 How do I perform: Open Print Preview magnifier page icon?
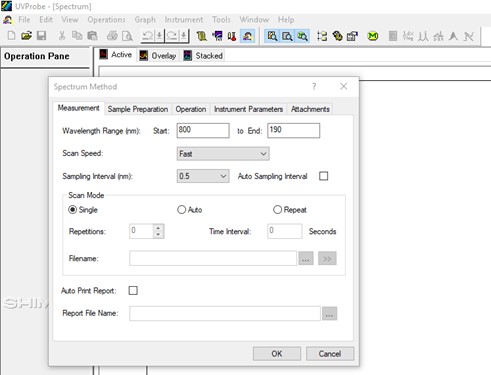pyautogui.click(x=127, y=36)
